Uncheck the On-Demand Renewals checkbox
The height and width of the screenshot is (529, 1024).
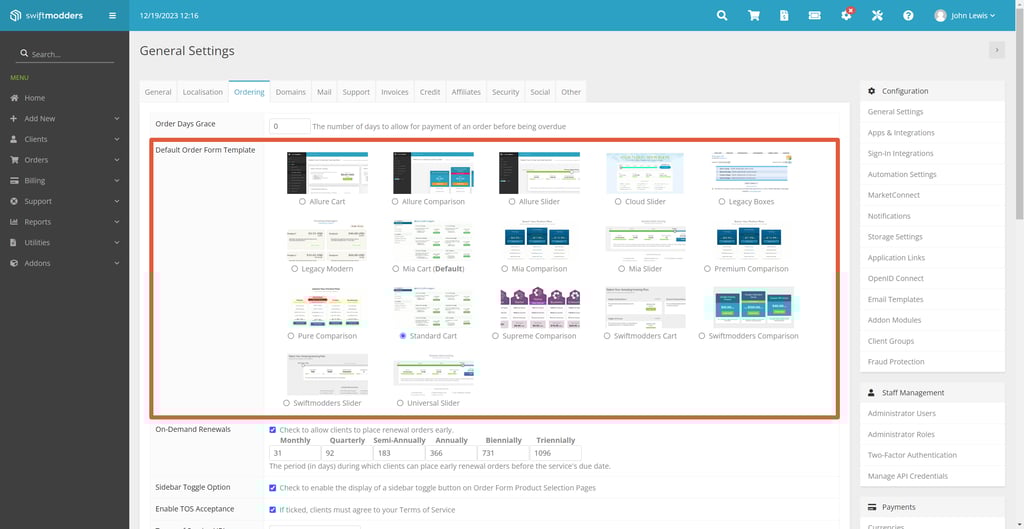coord(273,430)
